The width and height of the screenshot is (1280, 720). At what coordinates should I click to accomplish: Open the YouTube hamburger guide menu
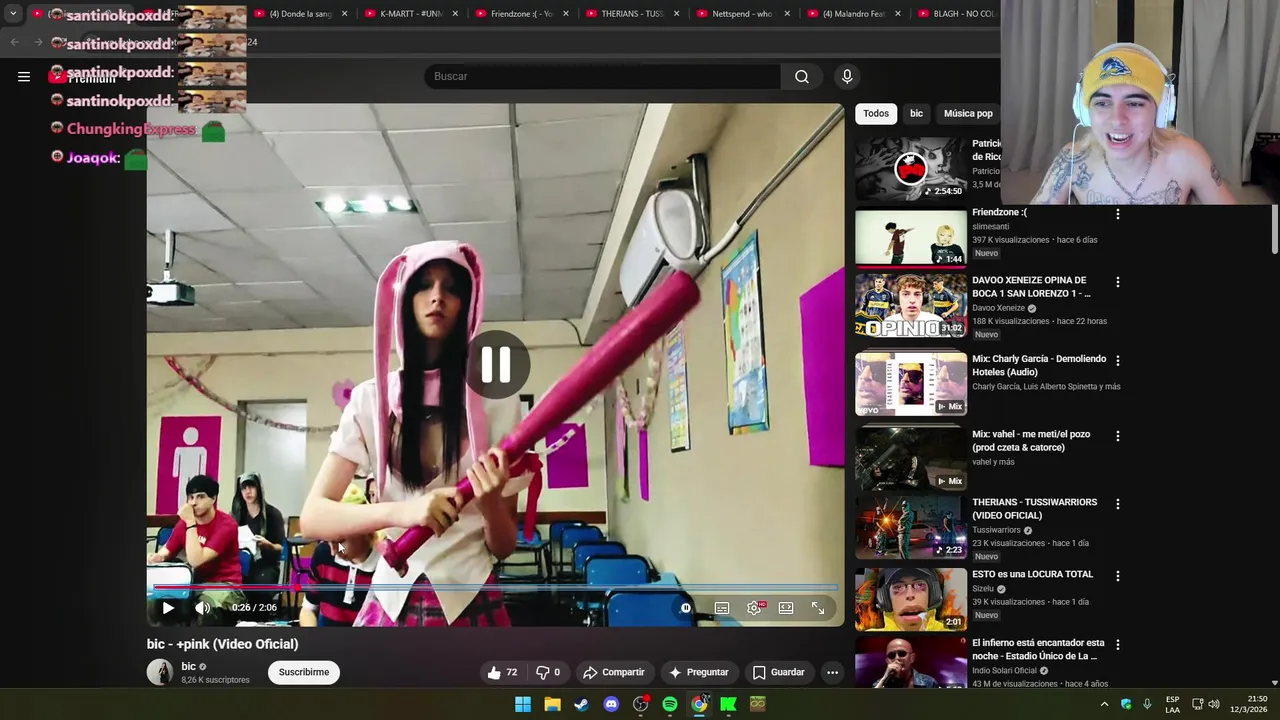[24, 76]
